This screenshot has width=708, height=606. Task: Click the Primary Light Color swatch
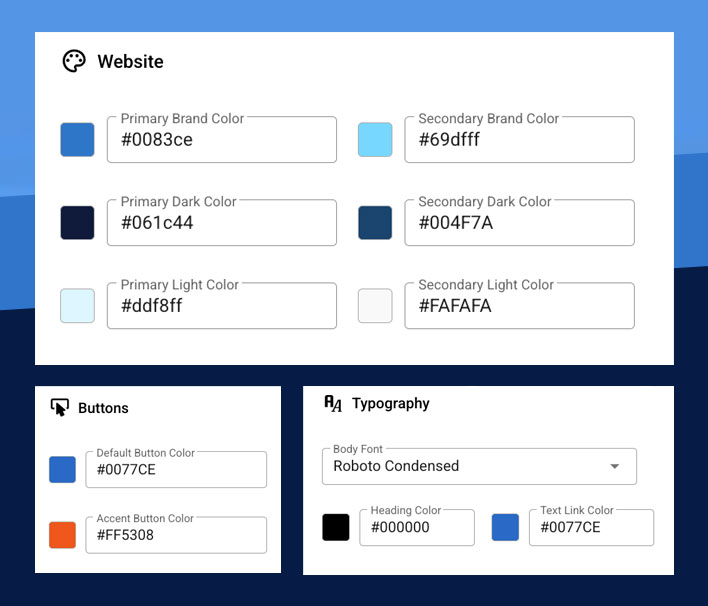[x=78, y=306]
